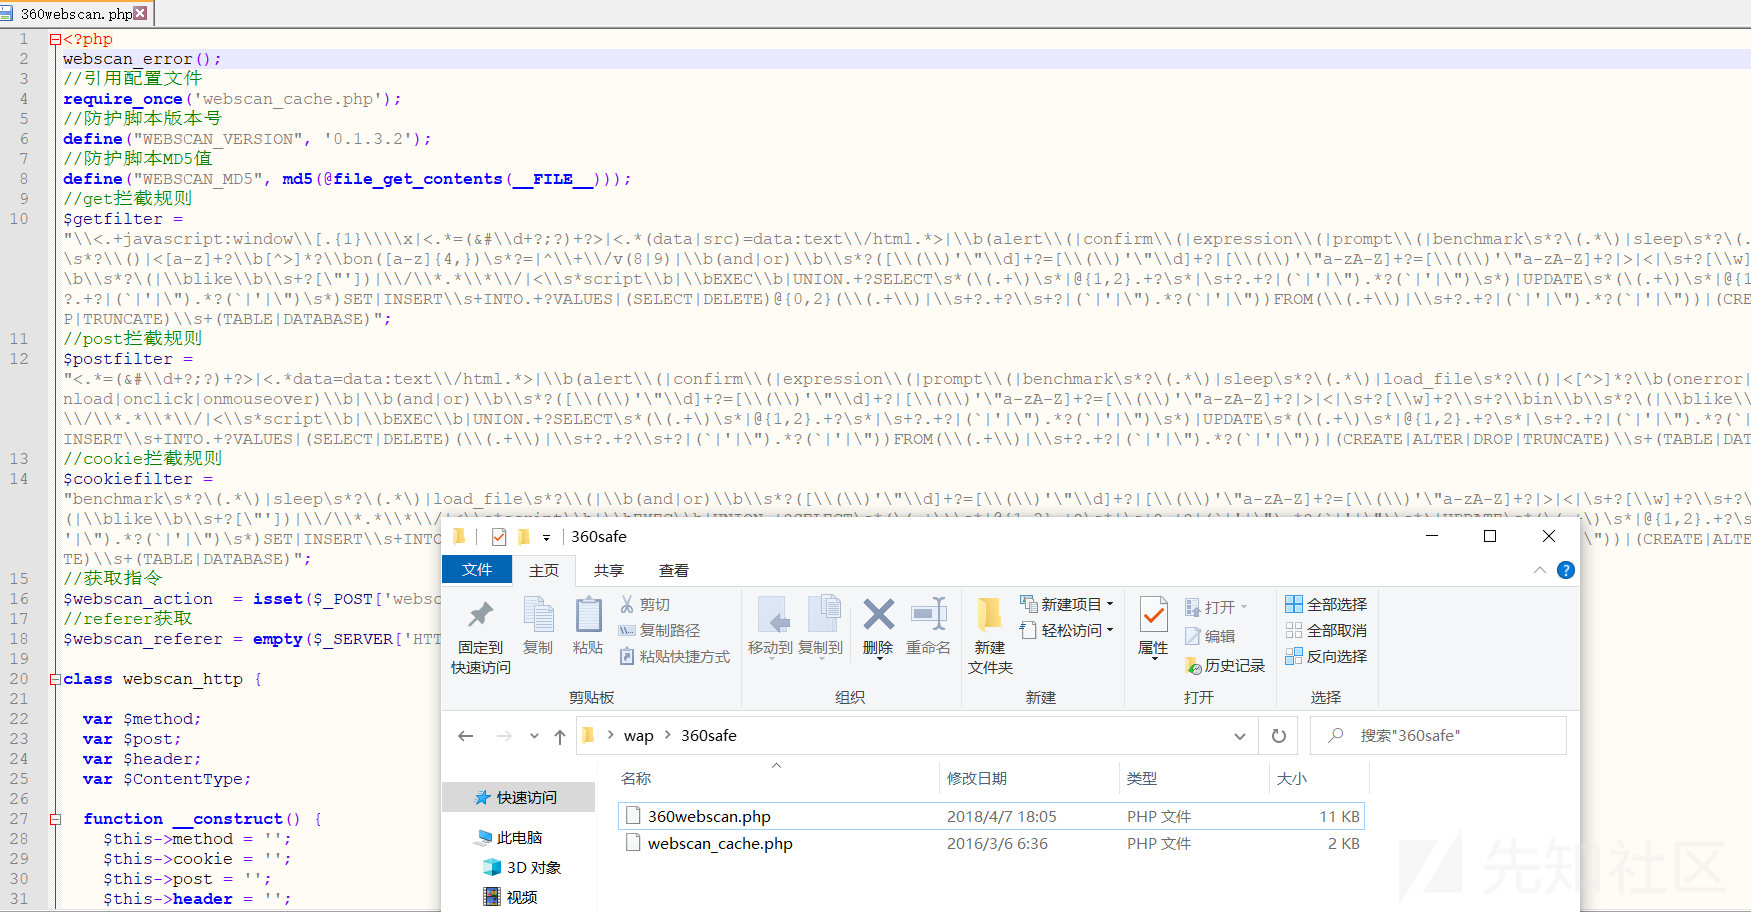Click the webscan_error(); line in editor

(x=142, y=59)
